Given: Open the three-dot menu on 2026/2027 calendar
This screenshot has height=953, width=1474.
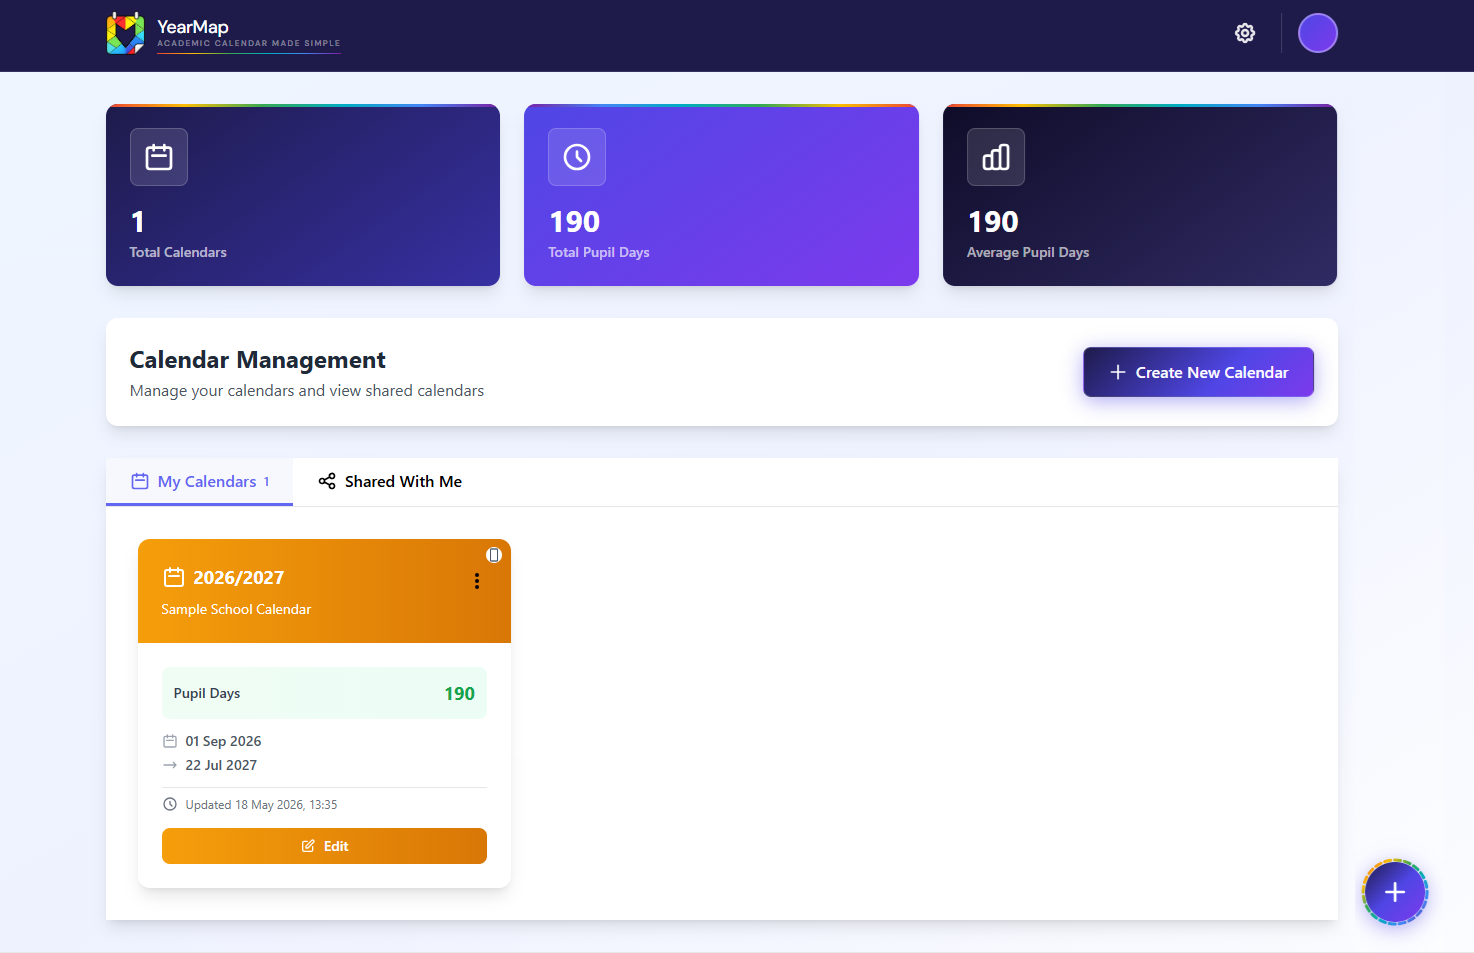Looking at the screenshot, I should (x=477, y=581).
